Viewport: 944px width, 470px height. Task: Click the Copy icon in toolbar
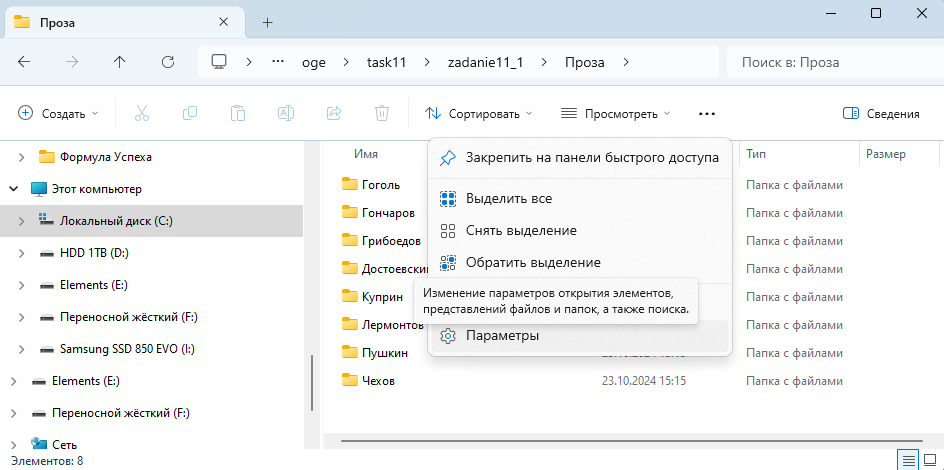tap(190, 113)
